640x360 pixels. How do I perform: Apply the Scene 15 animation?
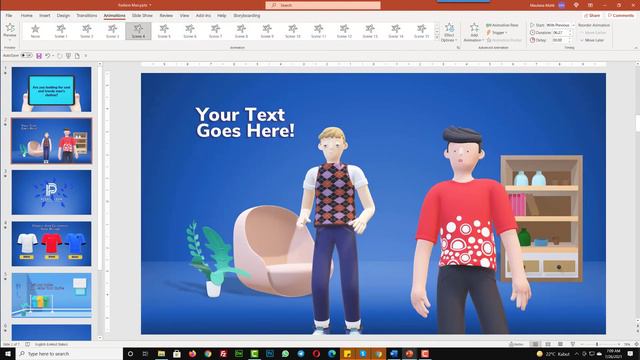421,31
